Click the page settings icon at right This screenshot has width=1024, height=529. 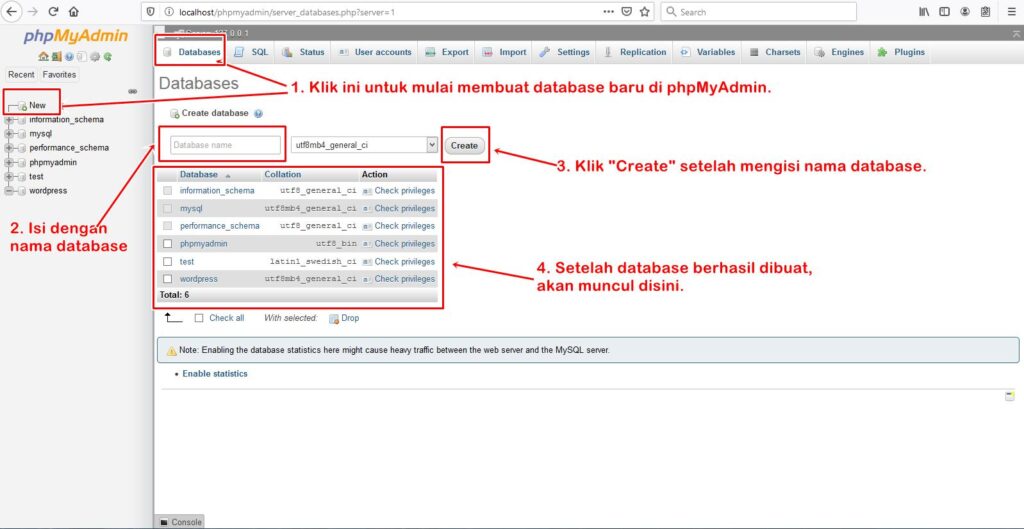point(1010,396)
